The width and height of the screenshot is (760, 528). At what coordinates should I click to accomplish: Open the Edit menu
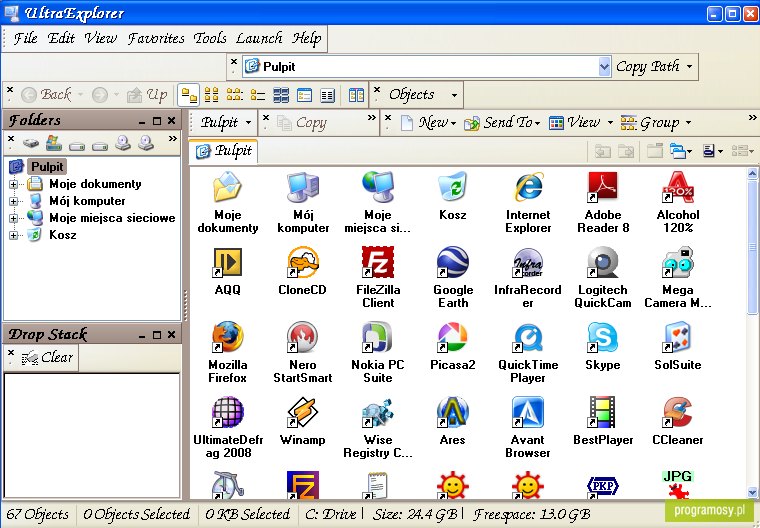(x=61, y=38)
